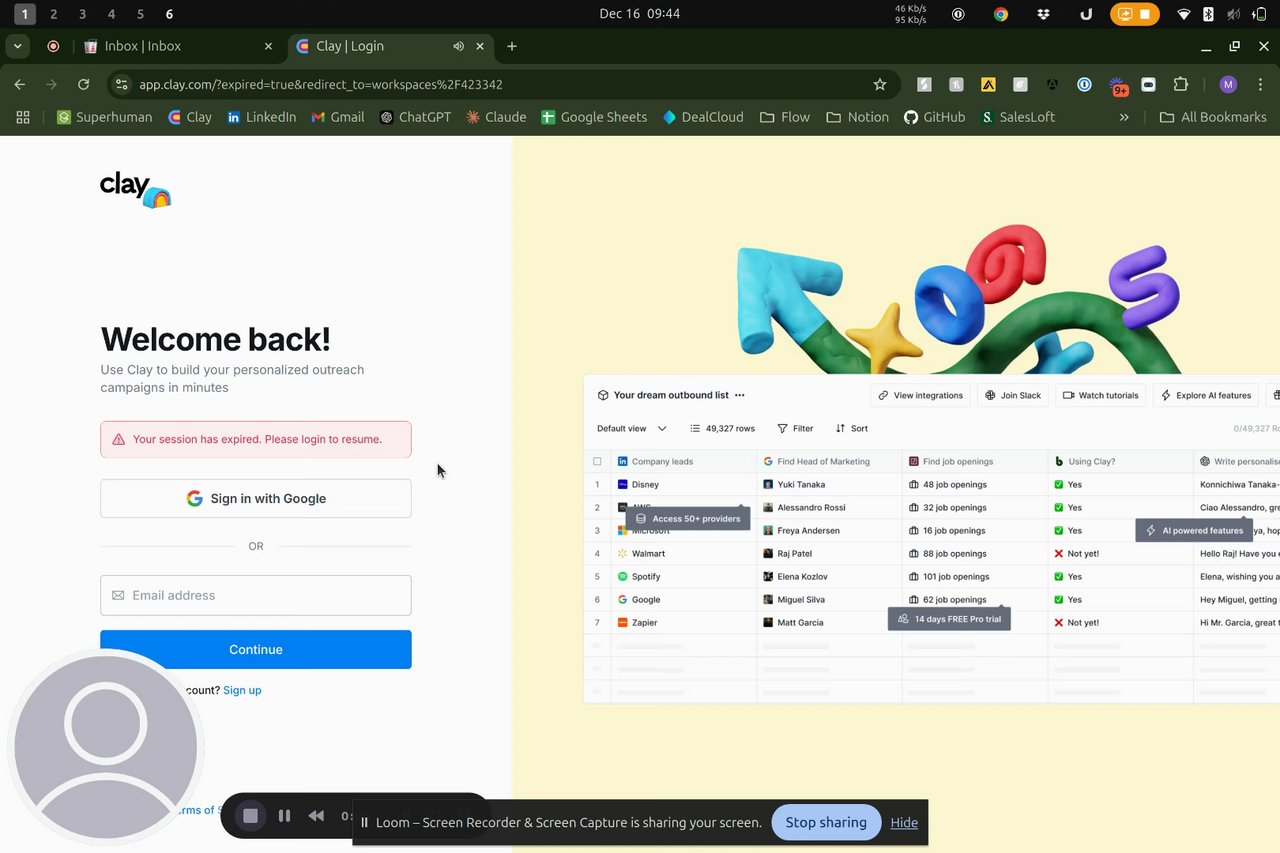The width and height of the screenshot is (1280, 853).
Task: Close the Inbox | Inbox tab
Action: [x=268, y=46]
